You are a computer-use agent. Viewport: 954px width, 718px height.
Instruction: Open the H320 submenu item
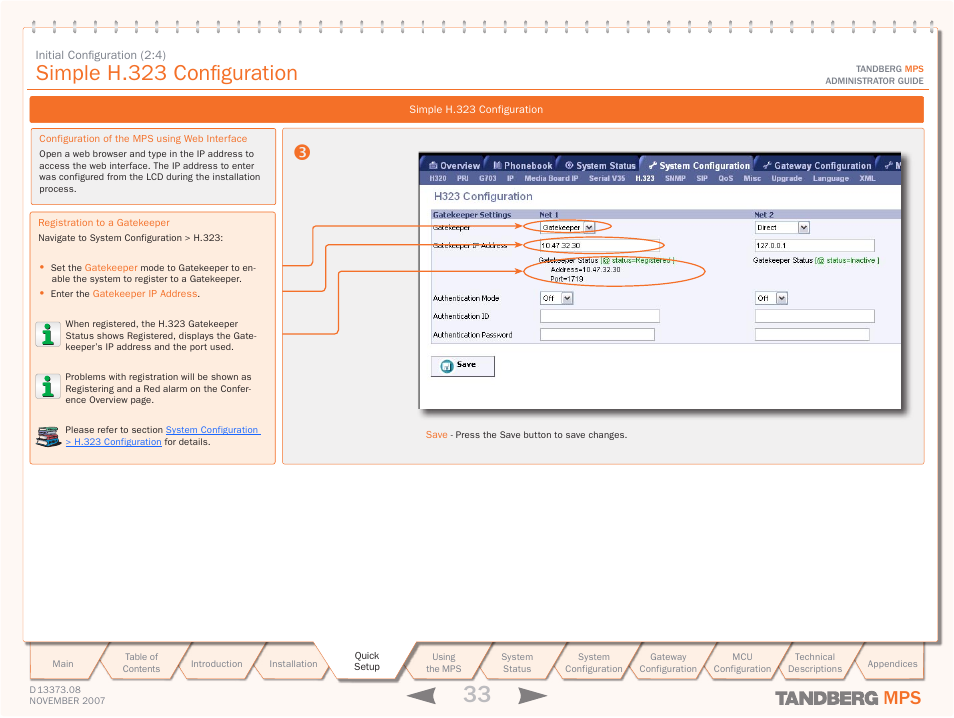click(438, 178)
